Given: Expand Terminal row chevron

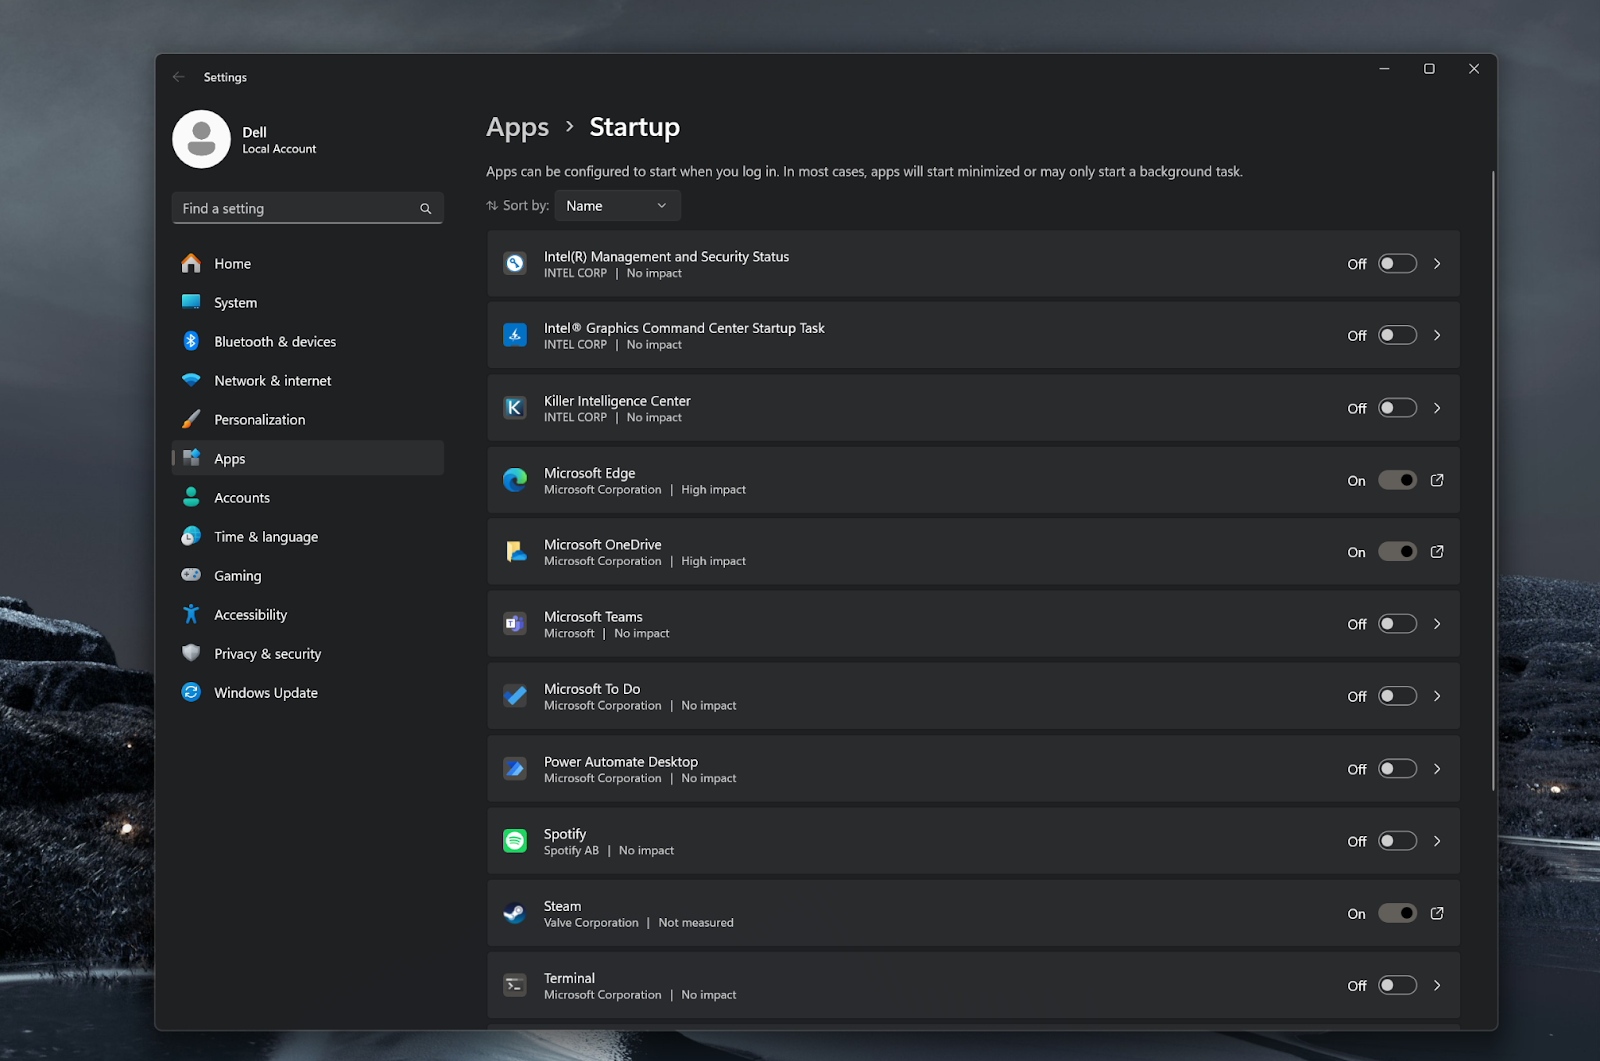Looking at the screenshot, I should click(1437, 985).
